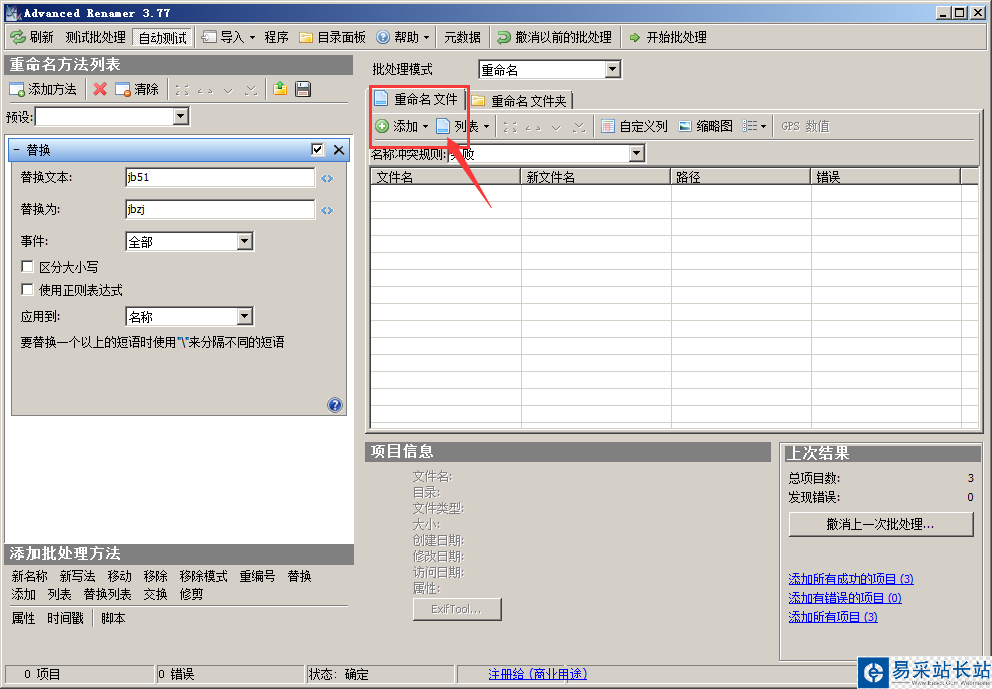
Task: Click 清除 clear methods button
Action: click(x=137, y=89)
